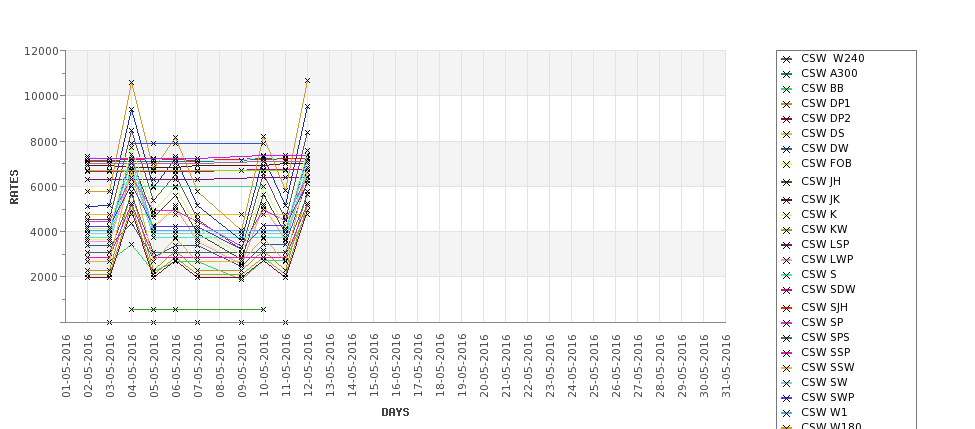975x429 pixels.
Task: Select the CSW LWP legend entry
Action: click(826, 259)
